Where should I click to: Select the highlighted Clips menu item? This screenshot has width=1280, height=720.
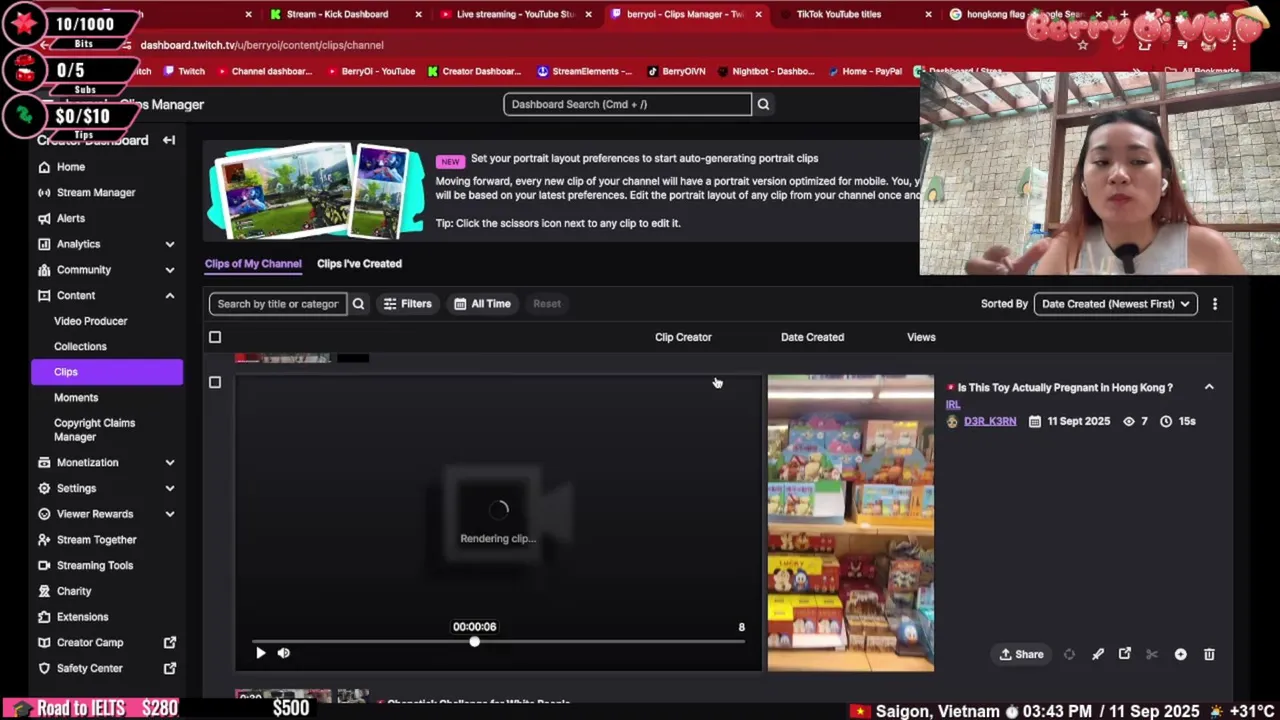coord(107,372)
